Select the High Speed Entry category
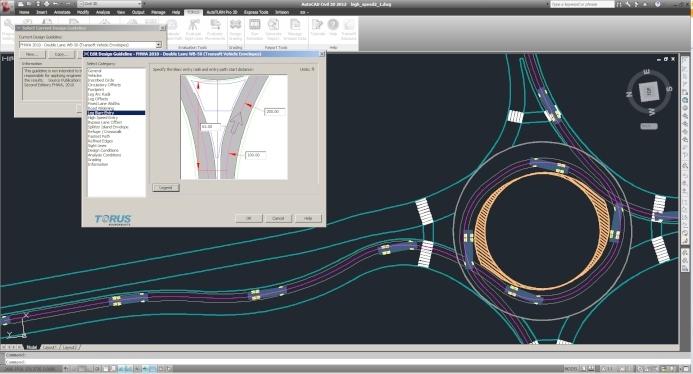The image size is (693, 374). (103, 118)
